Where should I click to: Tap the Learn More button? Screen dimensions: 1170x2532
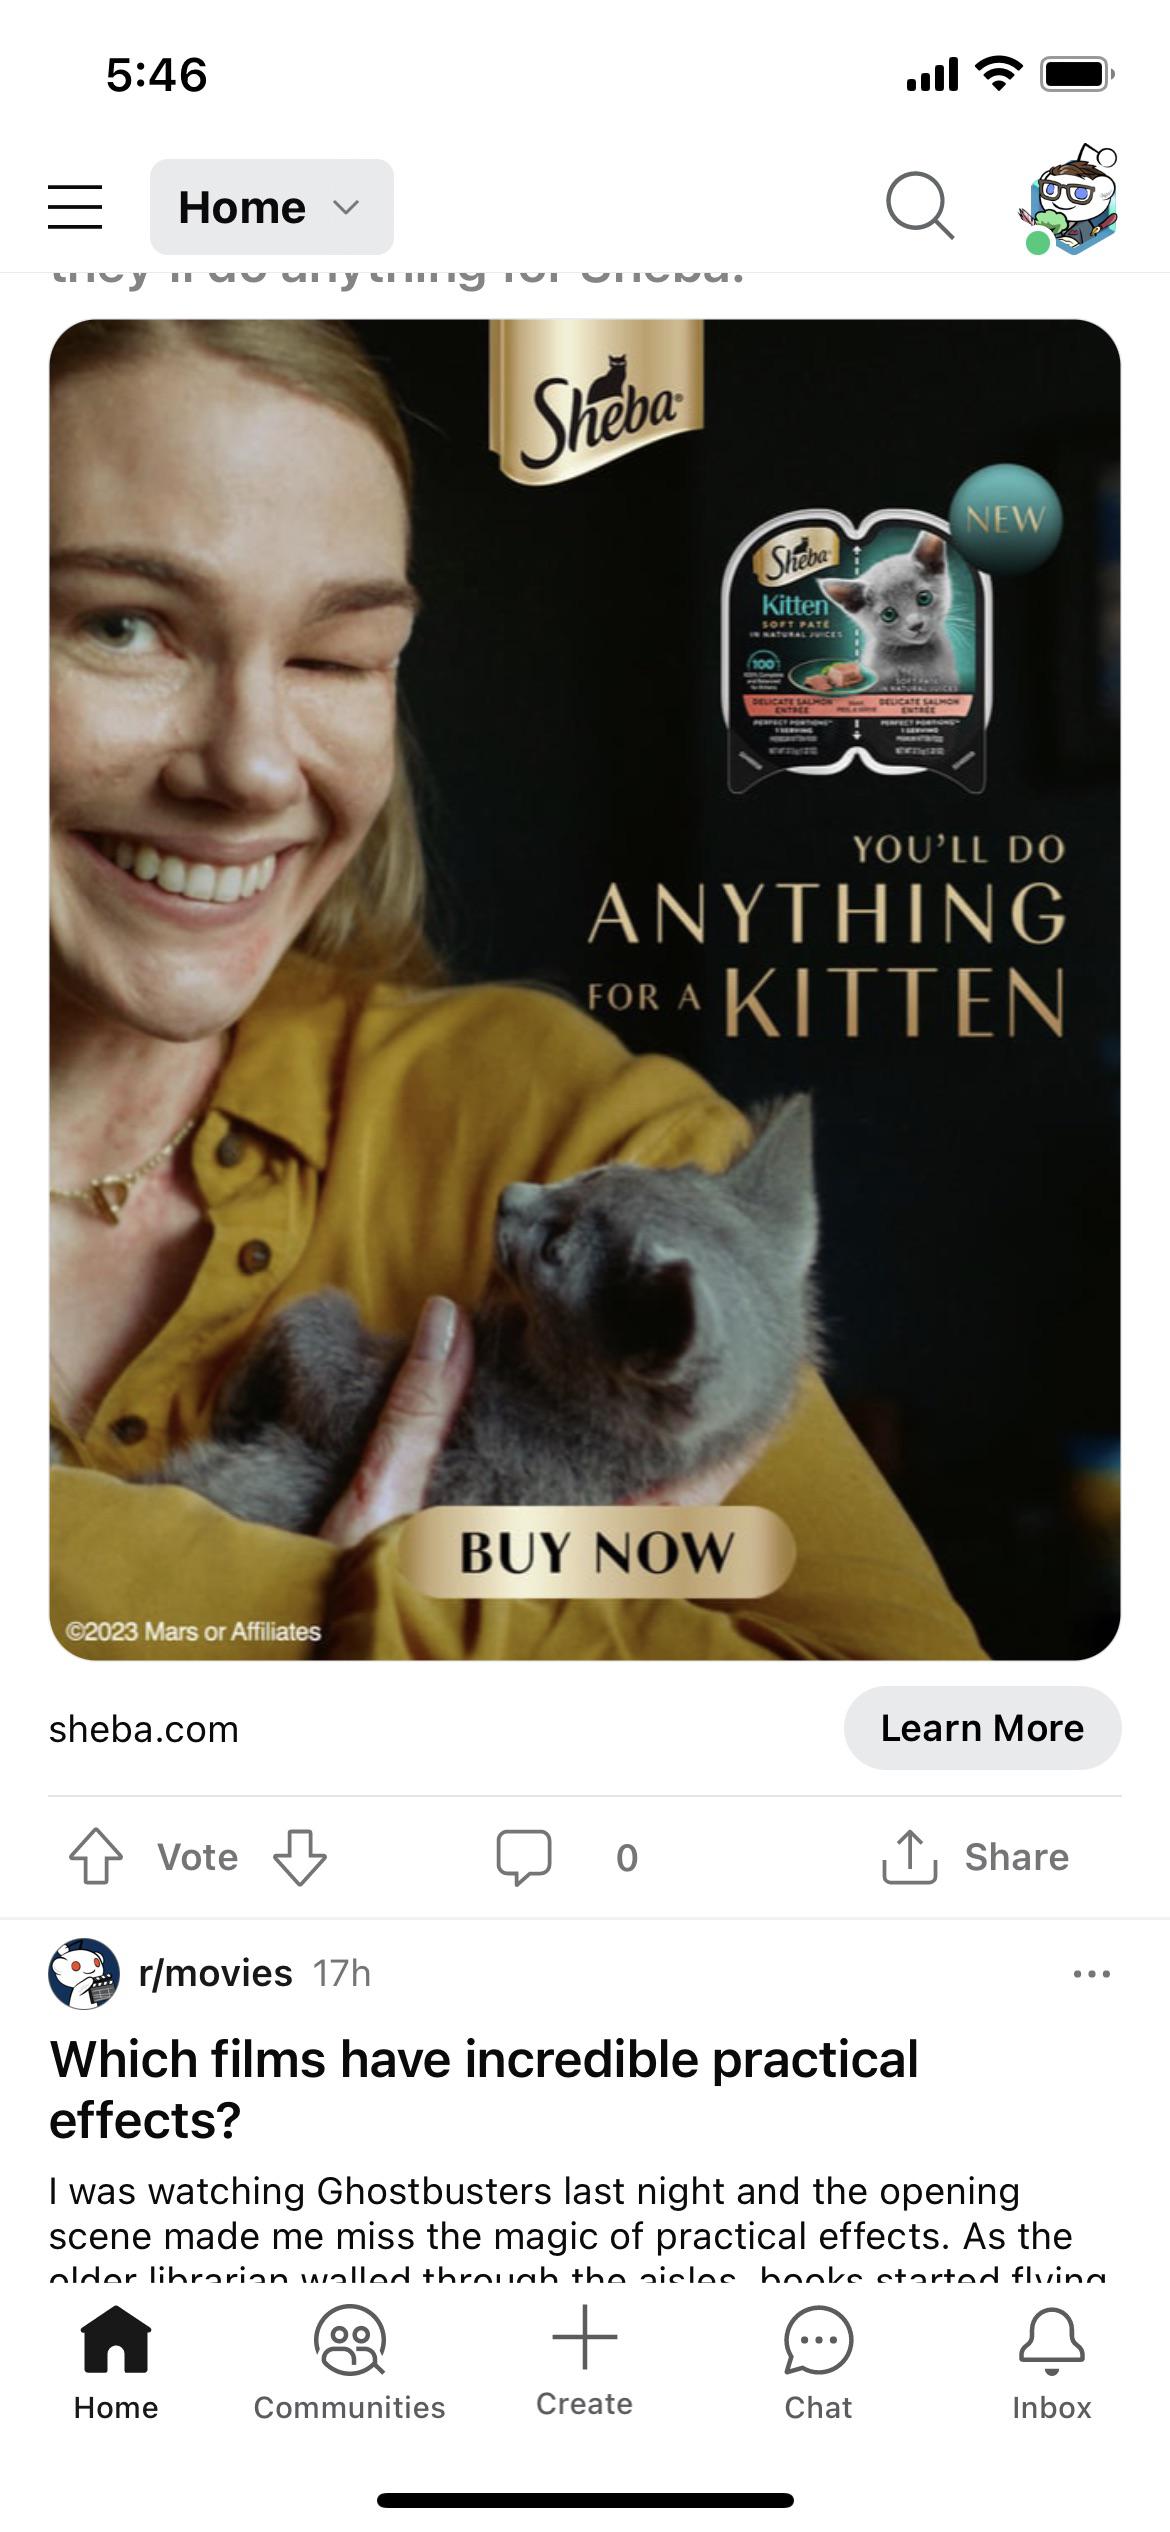coord(982,1728)
